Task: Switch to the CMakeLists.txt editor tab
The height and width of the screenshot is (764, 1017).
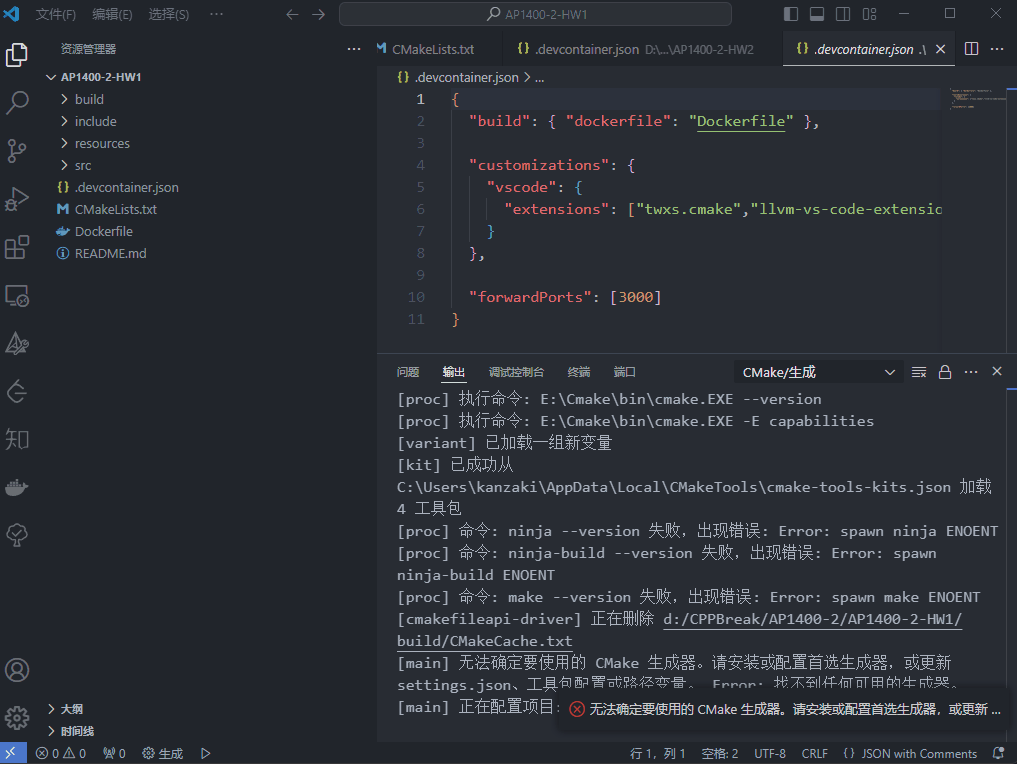Action: point(433,49)
